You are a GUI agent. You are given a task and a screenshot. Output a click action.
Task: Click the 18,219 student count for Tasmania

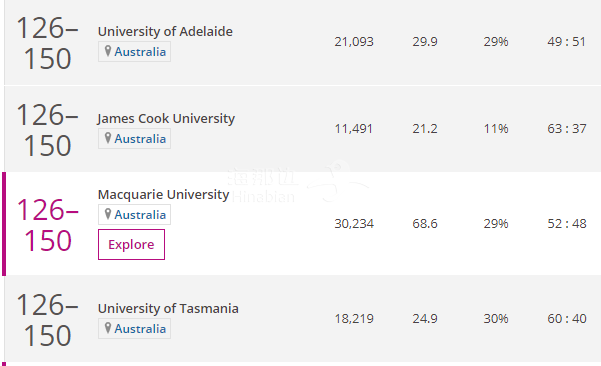[354, 318]
